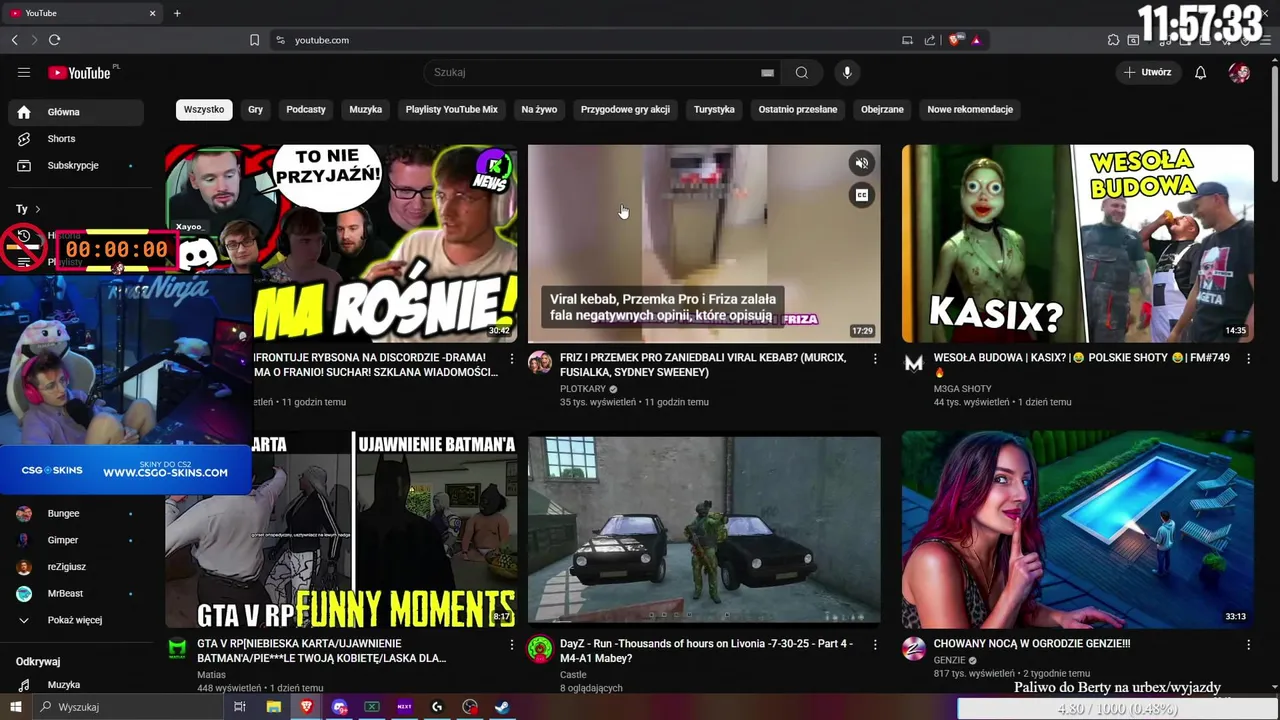Select the Przygodowe gry akcji chip
Screen dimensions: 1280x720
pos(625,109)
